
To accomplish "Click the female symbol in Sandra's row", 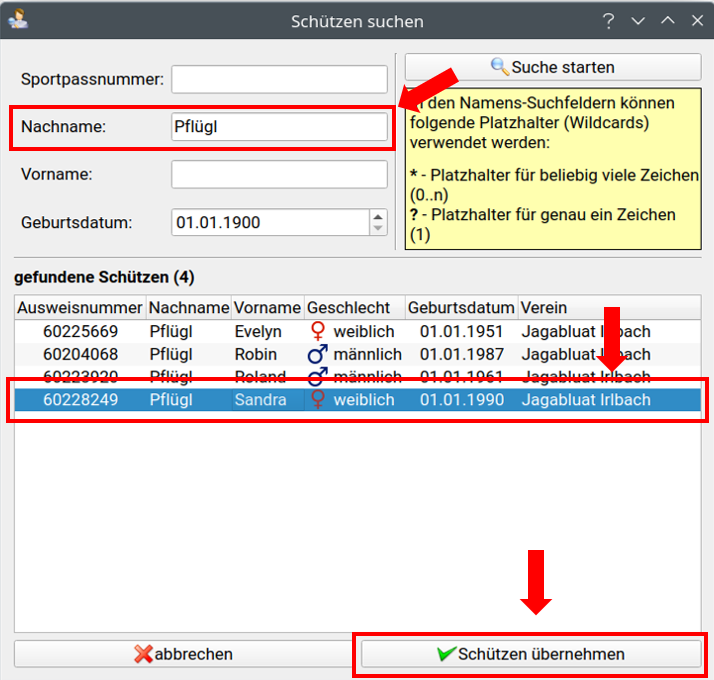I will [x=318, y=400].
